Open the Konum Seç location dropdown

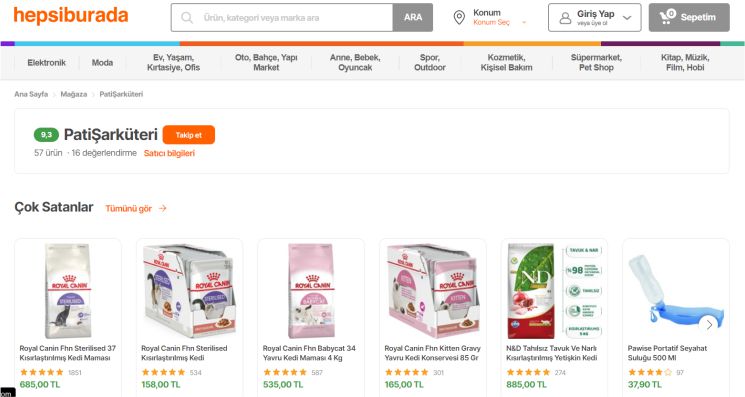[500, 22]
